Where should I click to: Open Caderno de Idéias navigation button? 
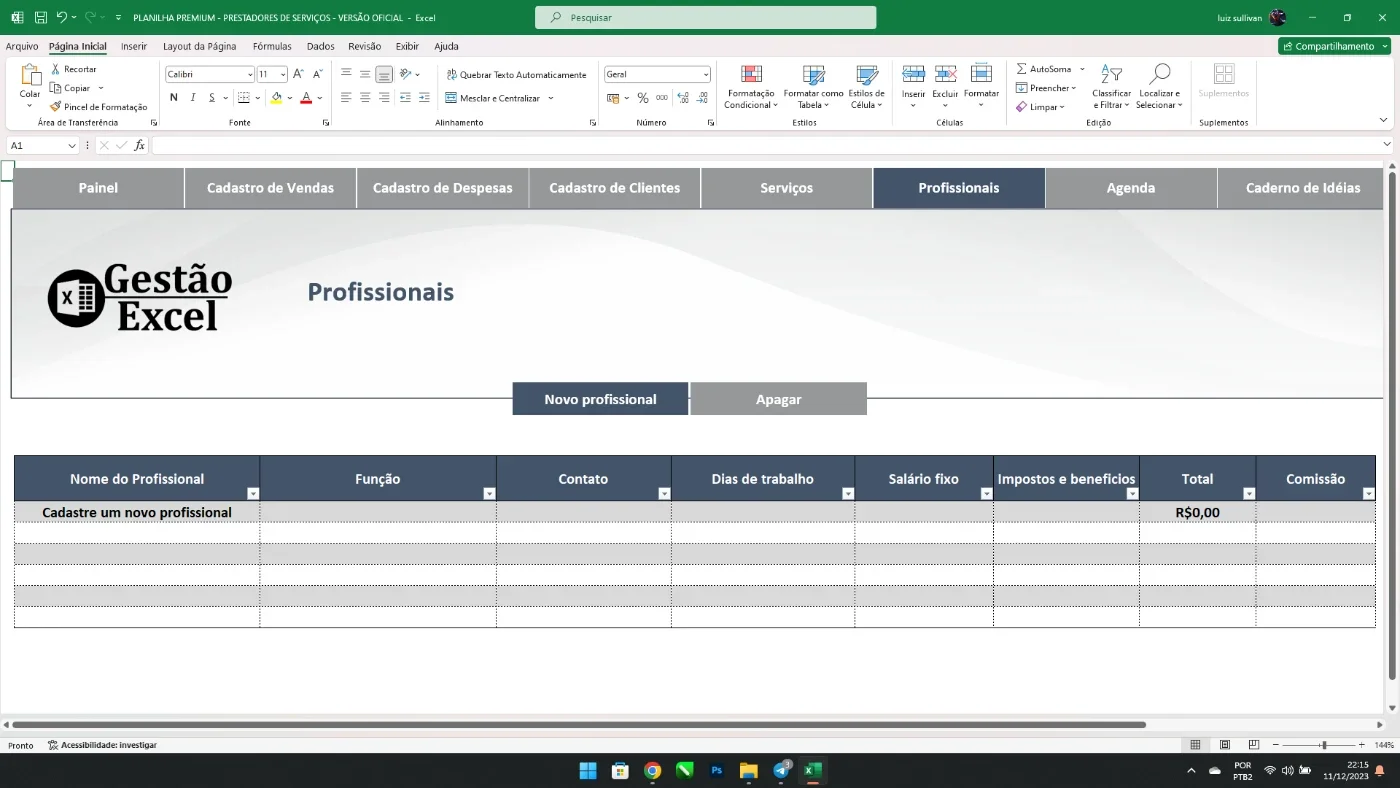1301,188
